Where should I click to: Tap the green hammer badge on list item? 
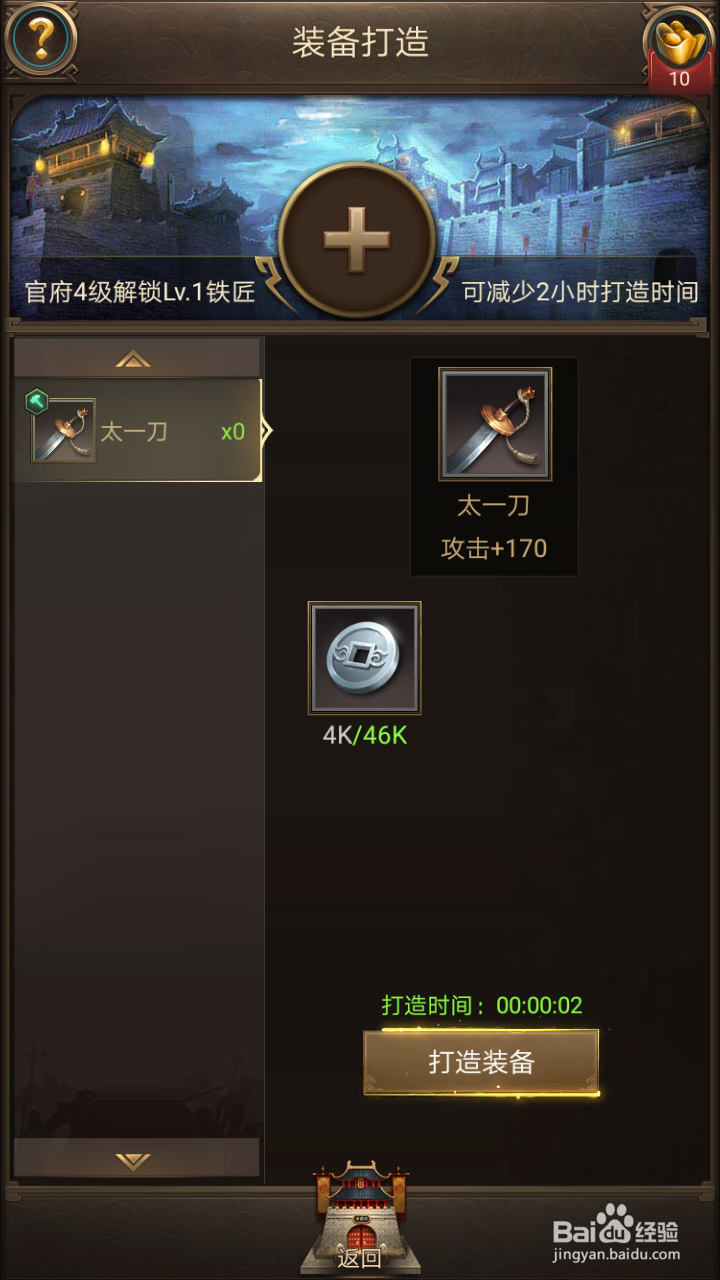pyautogui.click(x=36, y=401)
